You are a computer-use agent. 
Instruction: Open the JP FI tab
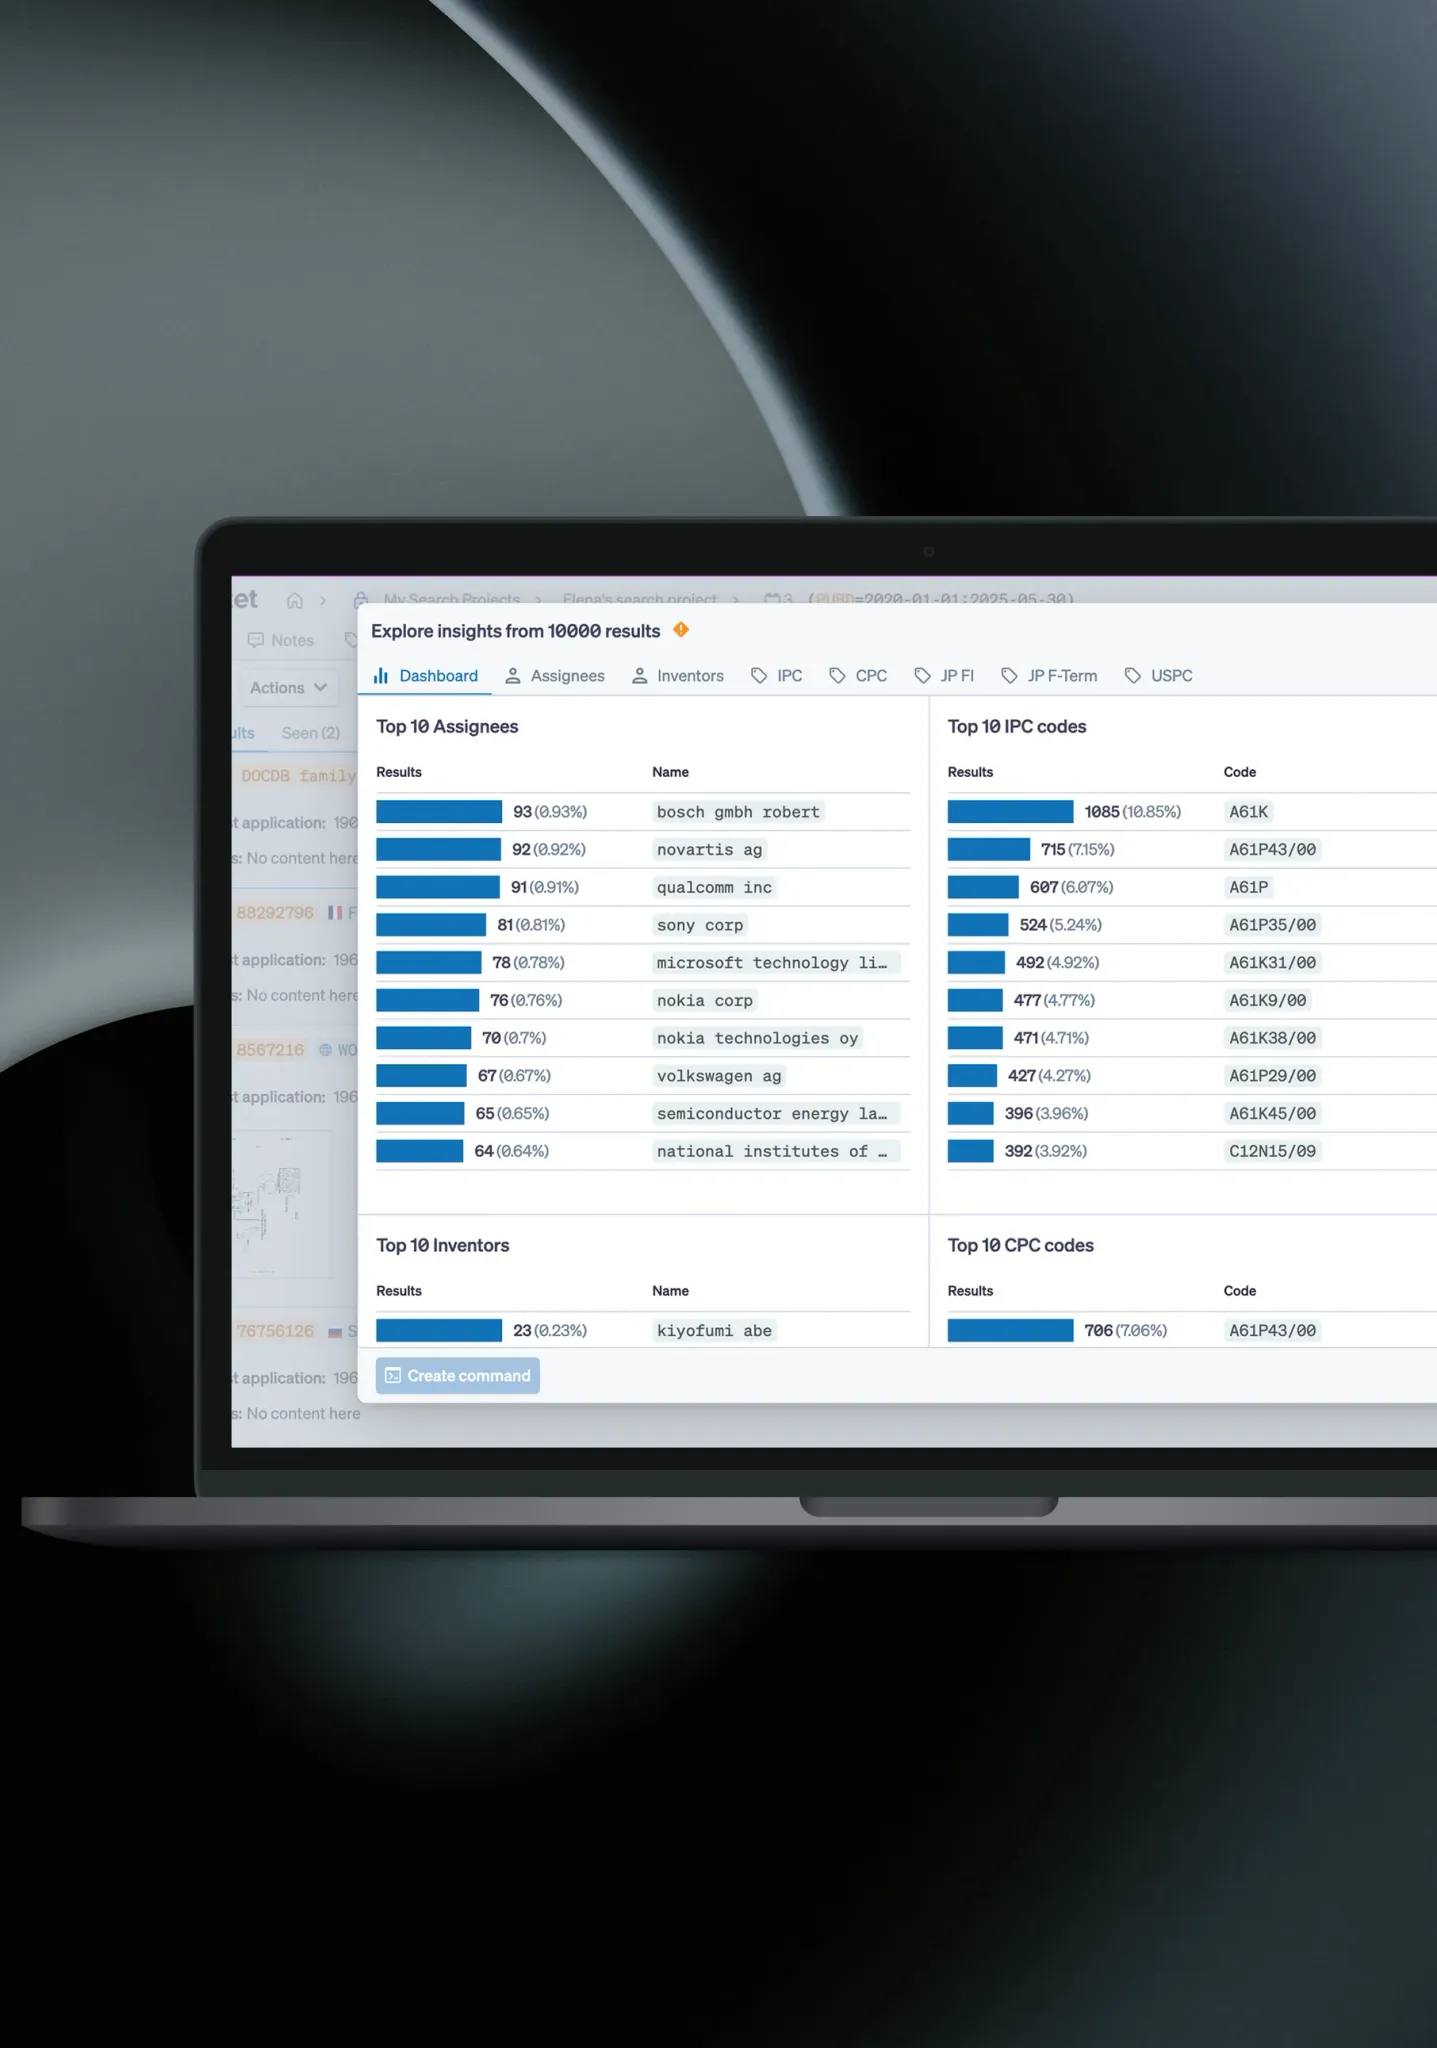click(944, 676)
